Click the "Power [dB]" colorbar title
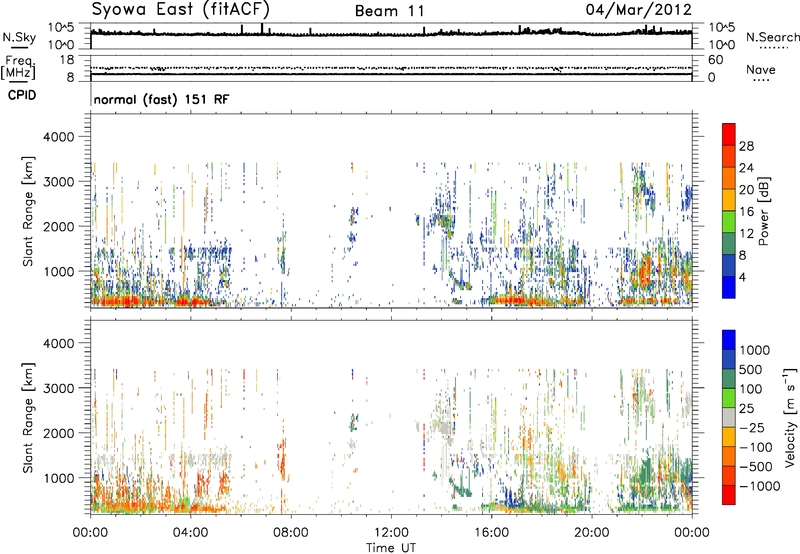The width and height of the screenshot is (800, 554). click(763, 211)
